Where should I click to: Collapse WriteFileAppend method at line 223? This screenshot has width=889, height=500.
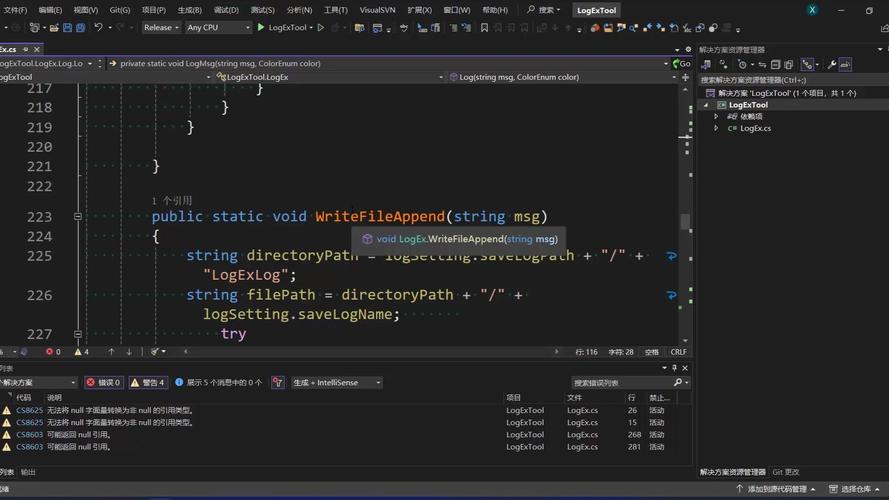[x=78, y=217]
